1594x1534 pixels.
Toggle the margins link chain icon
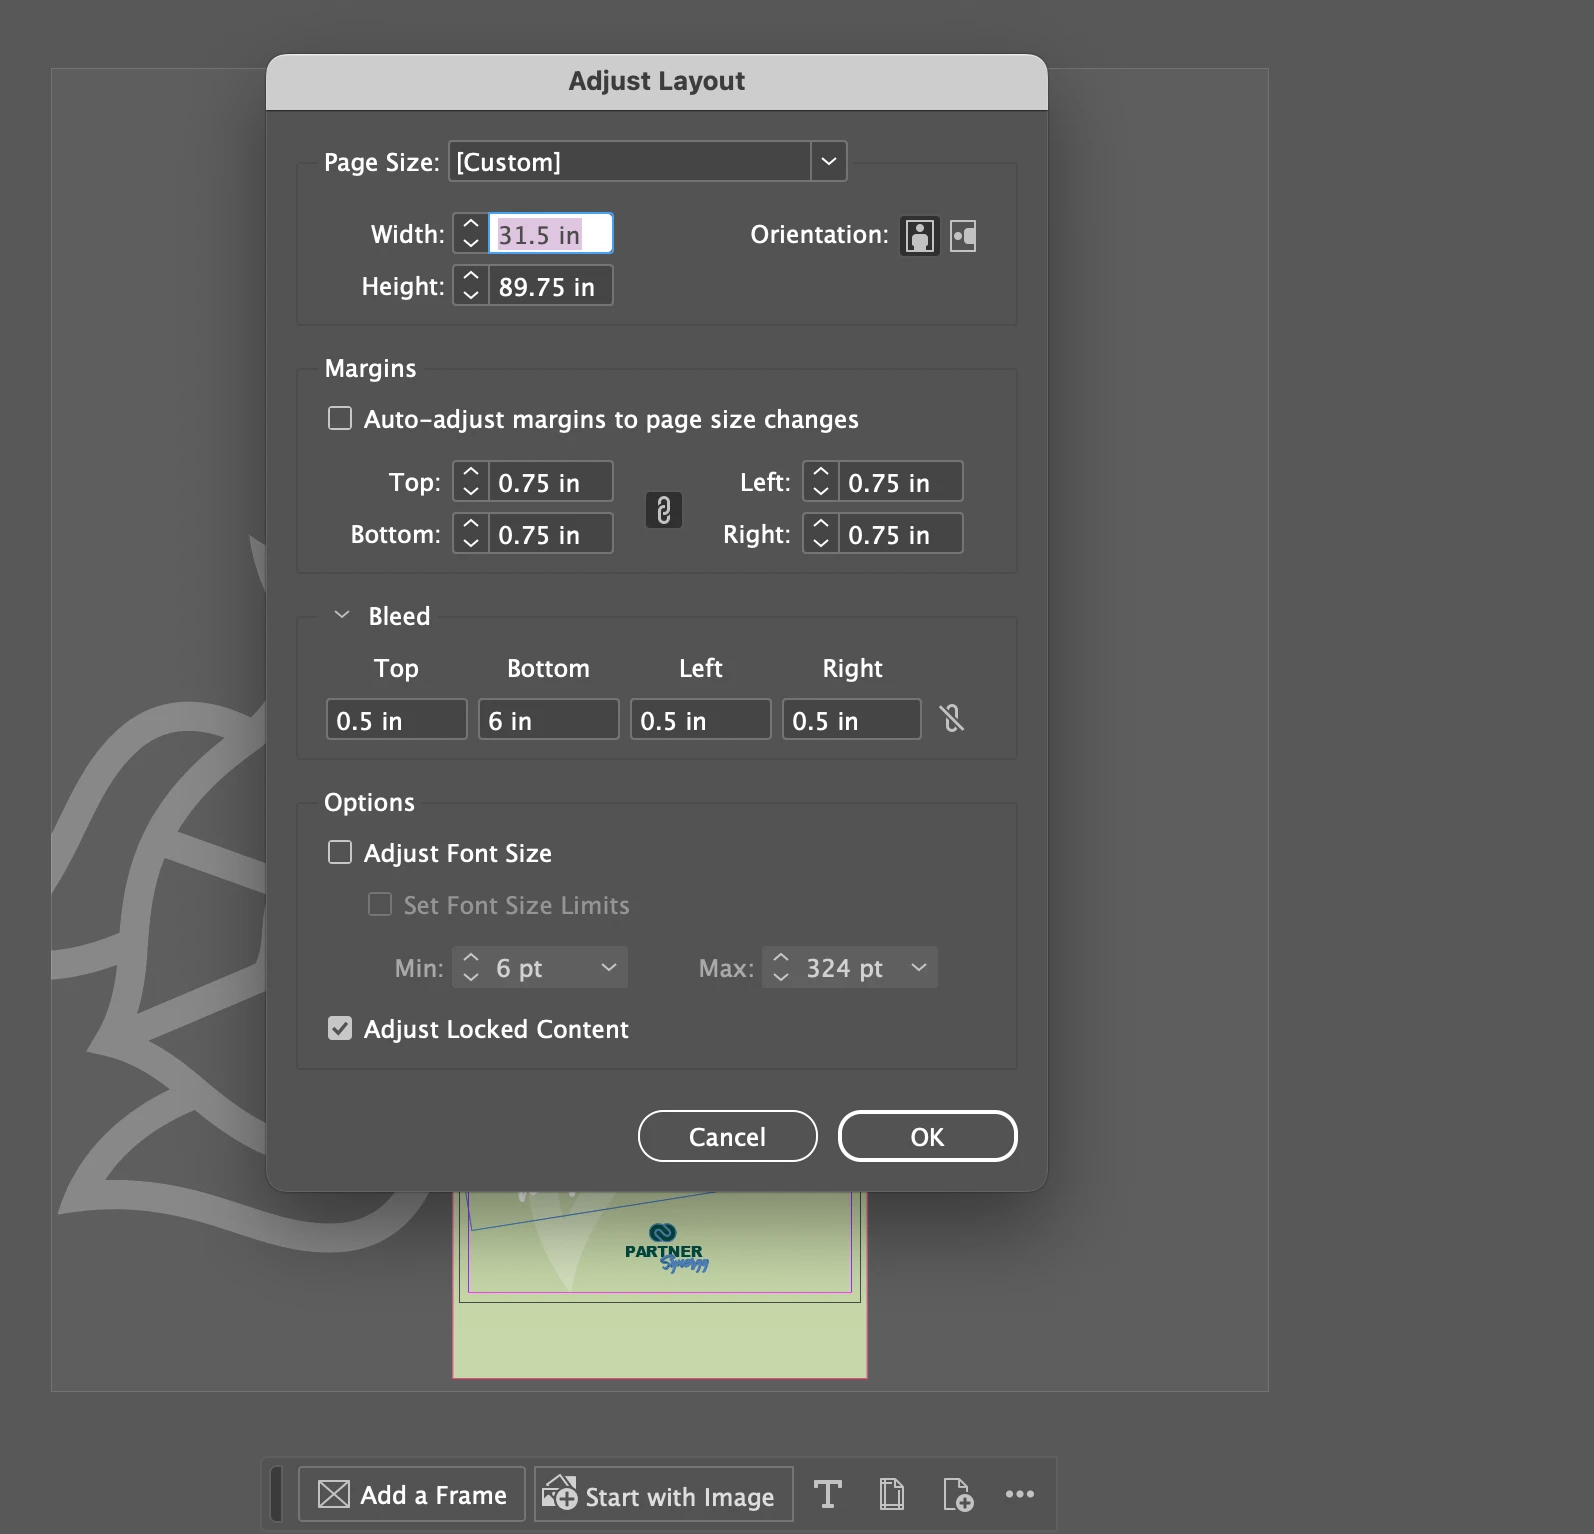click(x=664, y=510)
